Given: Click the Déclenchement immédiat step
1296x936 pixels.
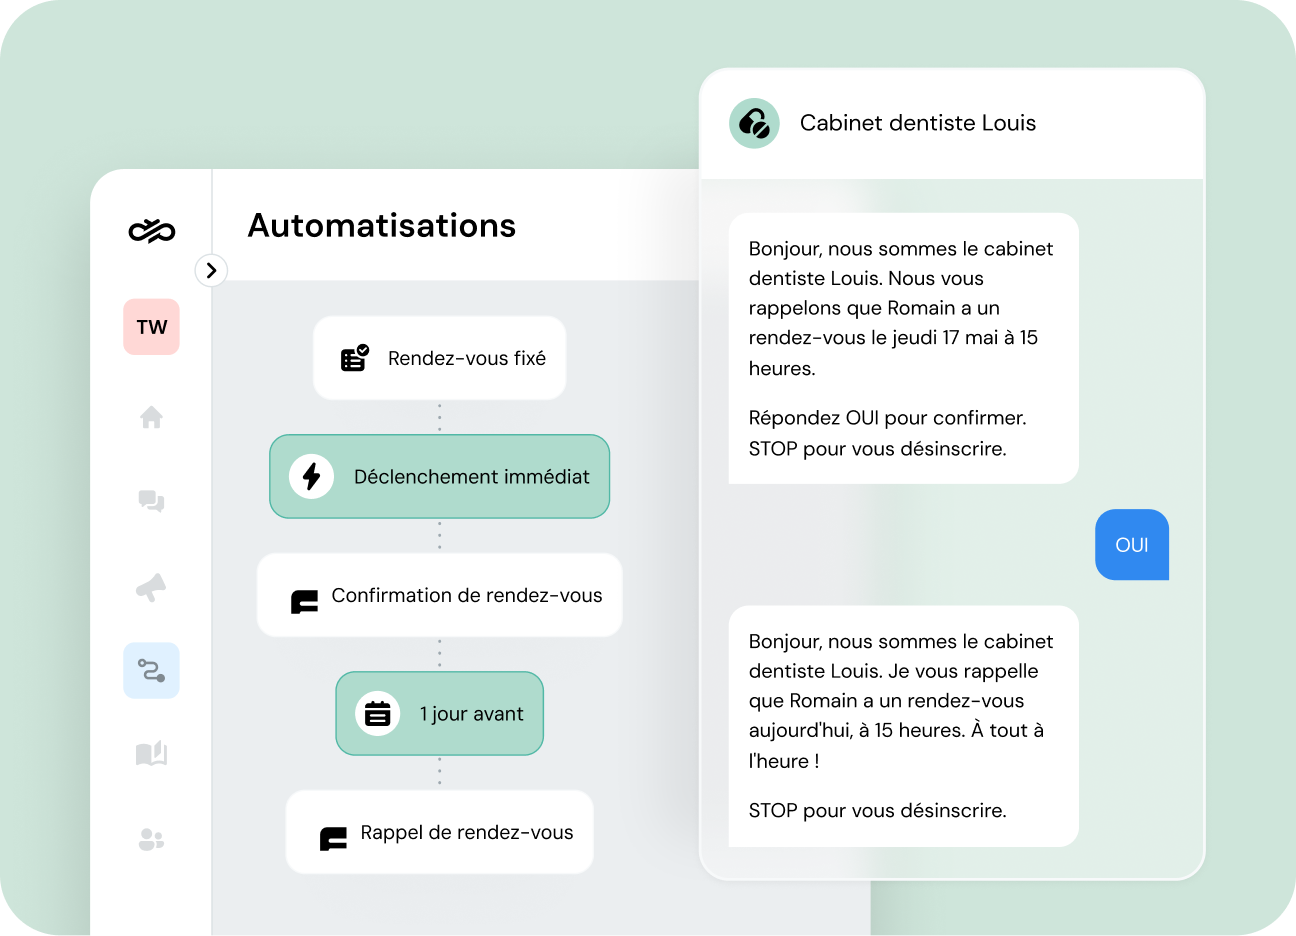Looking at the screenshot, I should click(x=439, y=477).
